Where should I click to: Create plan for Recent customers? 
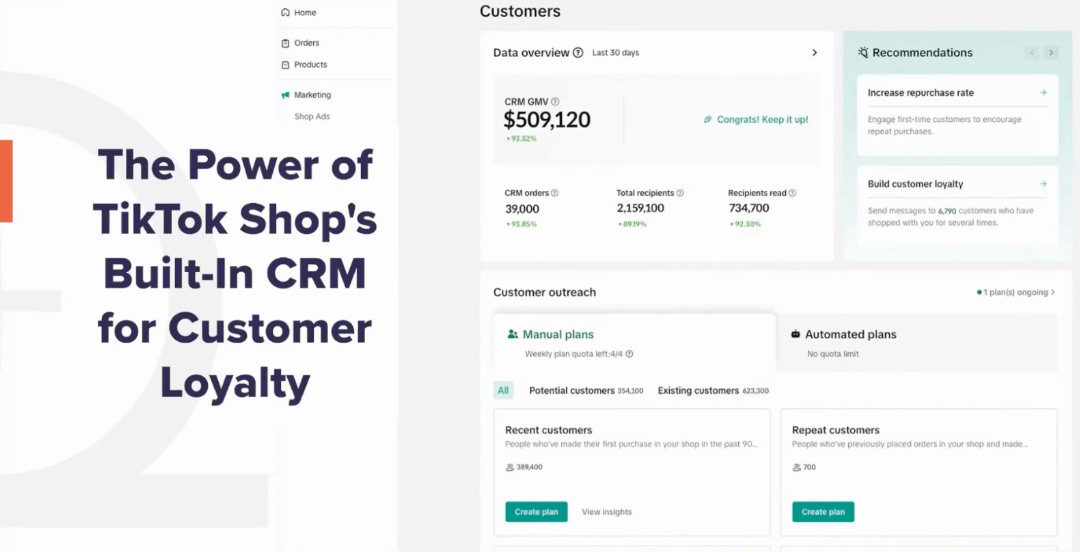click(536, 512)
